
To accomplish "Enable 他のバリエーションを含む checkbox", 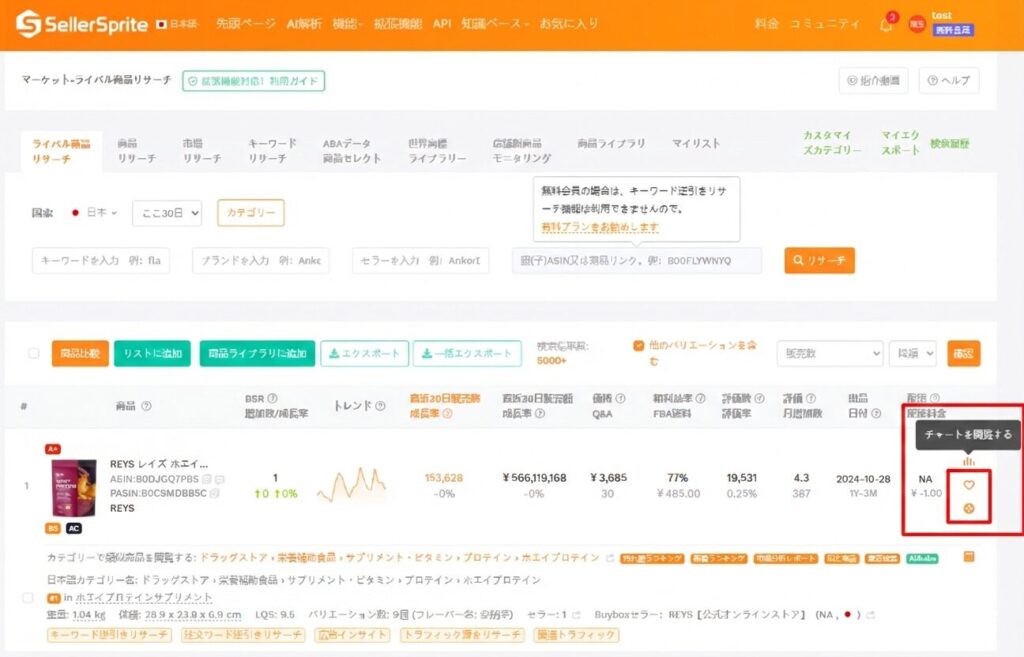I will 636,344.
